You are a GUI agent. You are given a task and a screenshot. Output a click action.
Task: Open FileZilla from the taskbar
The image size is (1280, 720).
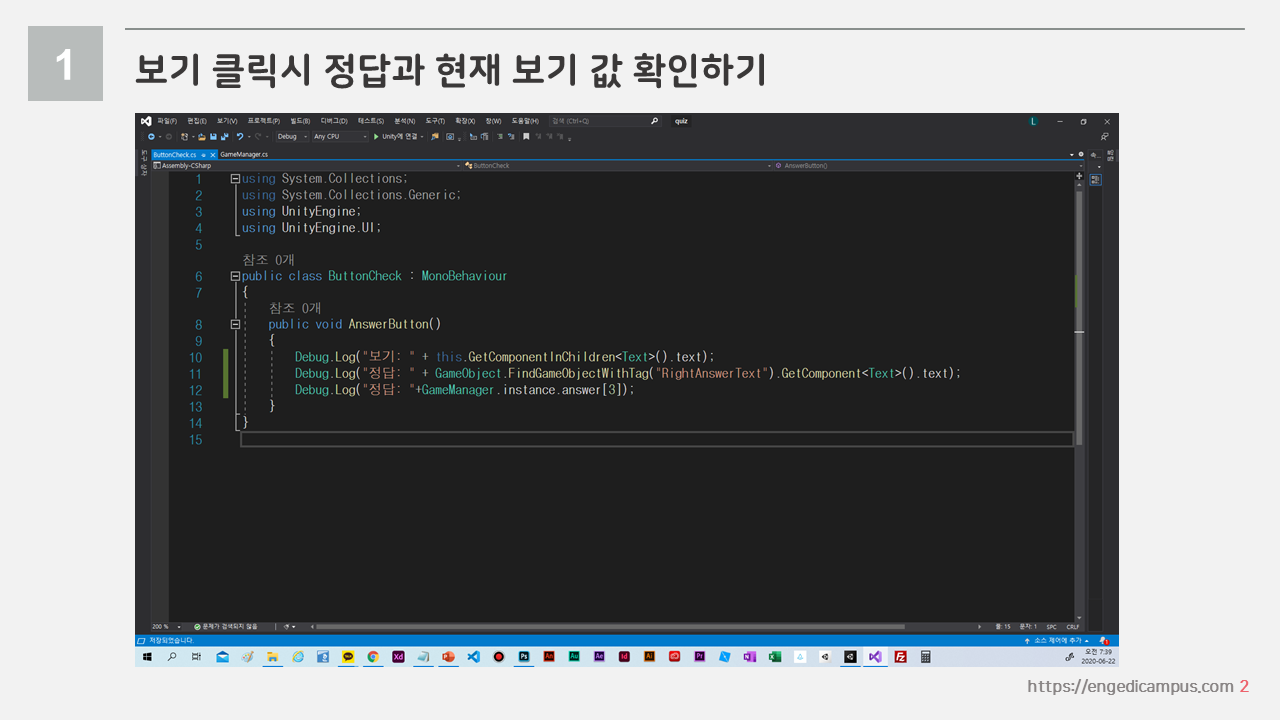900,657
